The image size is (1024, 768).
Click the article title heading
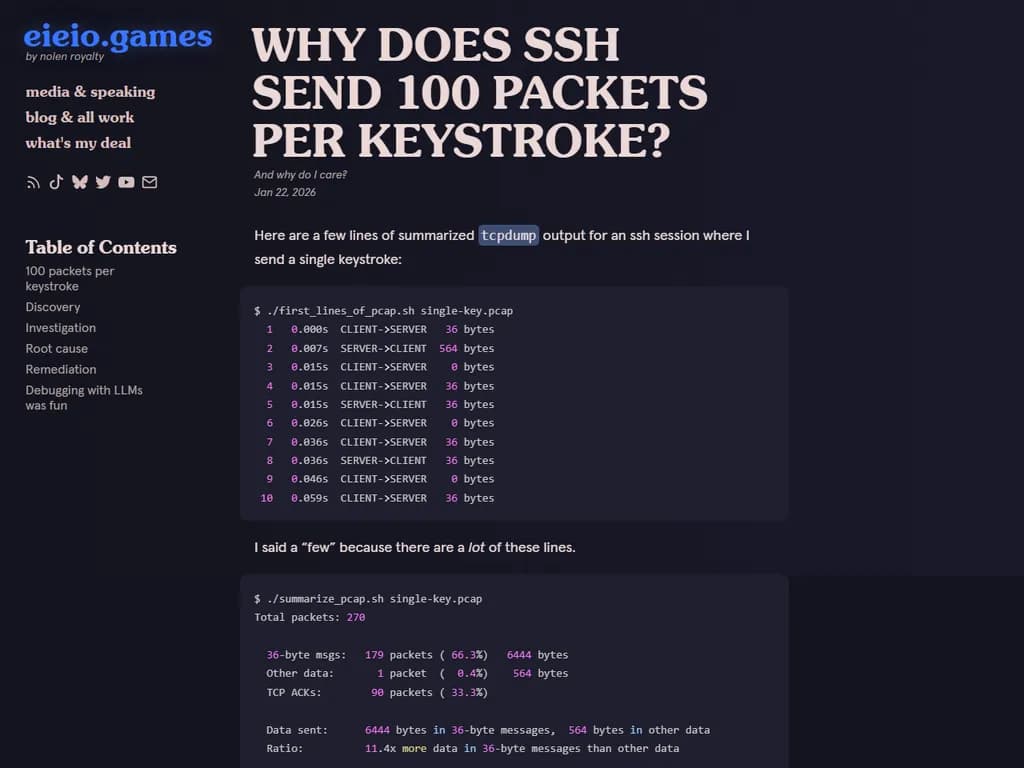click(x=480, y=92)
